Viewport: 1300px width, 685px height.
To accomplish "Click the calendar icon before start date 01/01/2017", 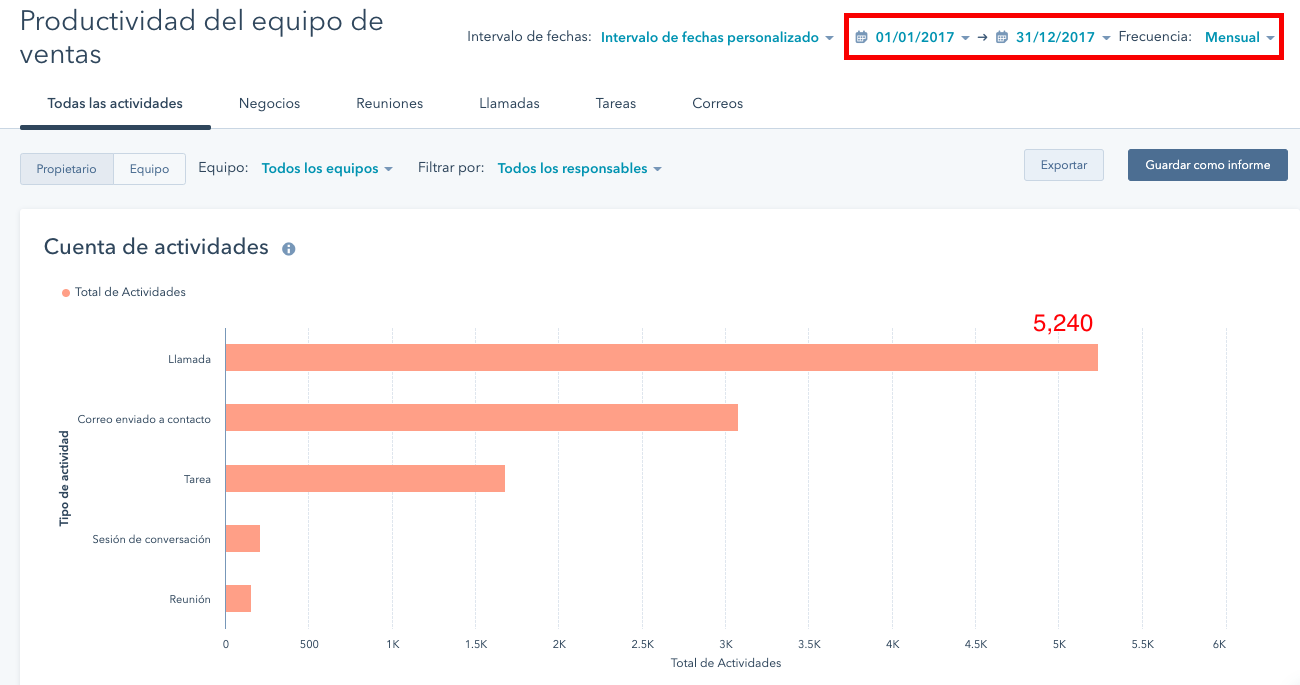I will [x=861, y=38].
